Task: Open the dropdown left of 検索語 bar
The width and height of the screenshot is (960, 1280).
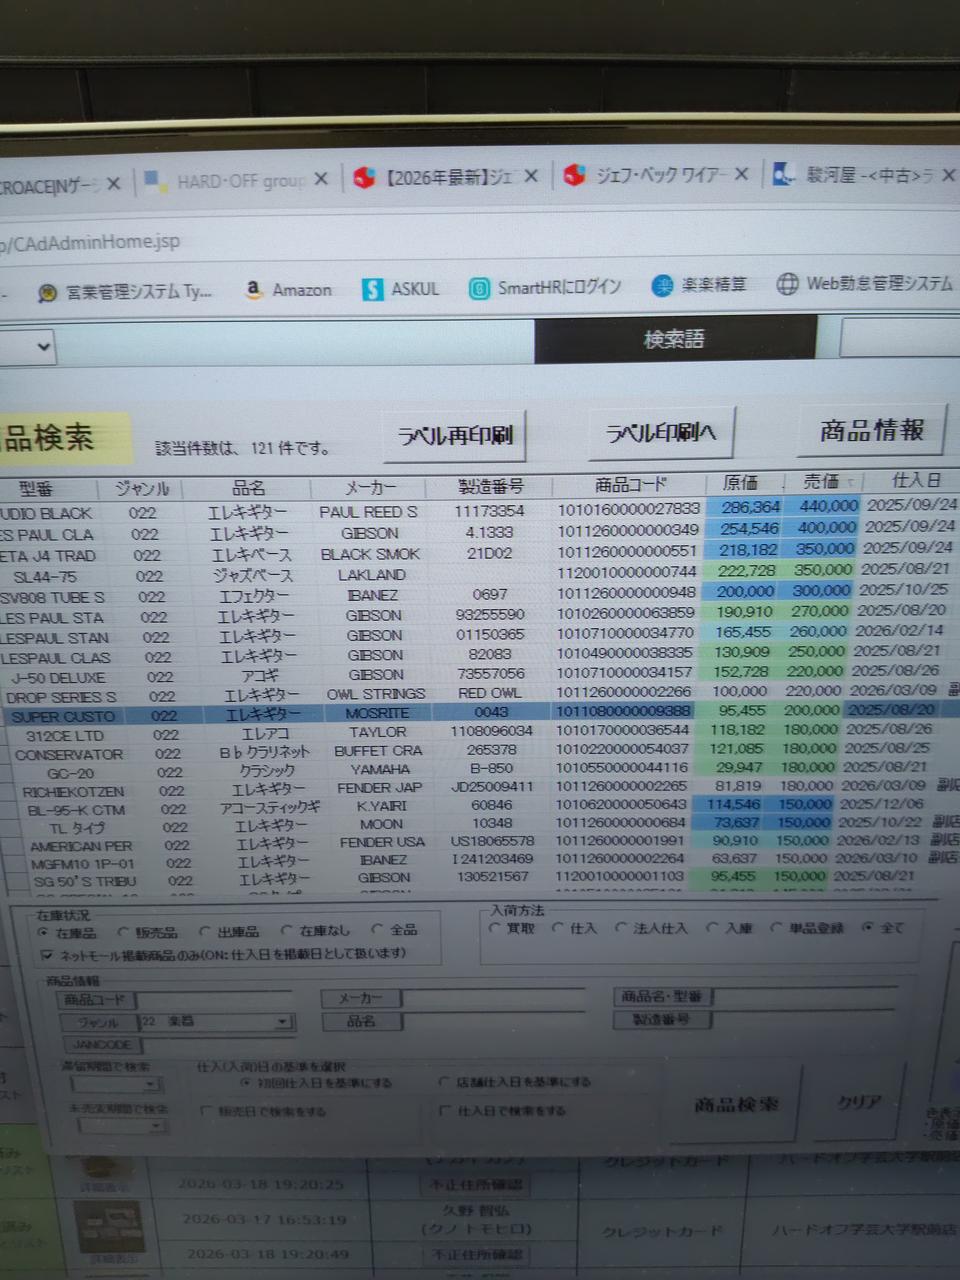Action: [x=43, y=347]
